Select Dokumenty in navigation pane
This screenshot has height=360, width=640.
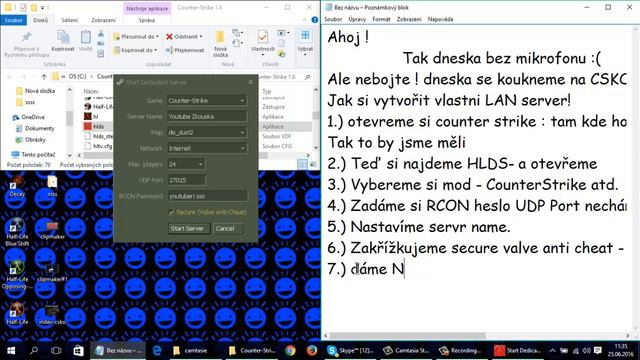35,129
